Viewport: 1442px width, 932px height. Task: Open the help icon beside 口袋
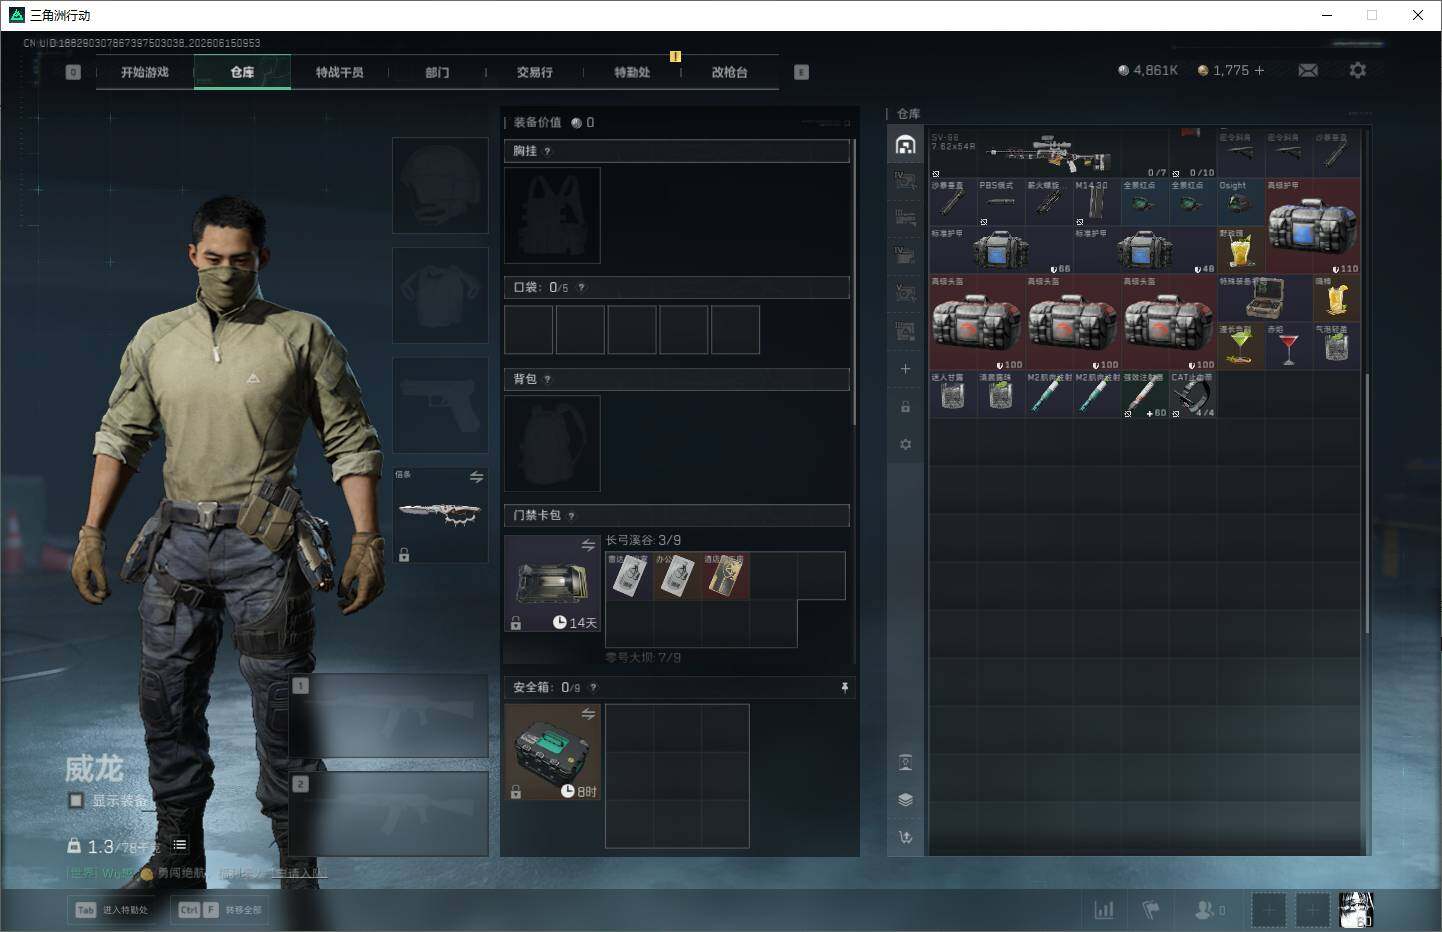[581, 288]
